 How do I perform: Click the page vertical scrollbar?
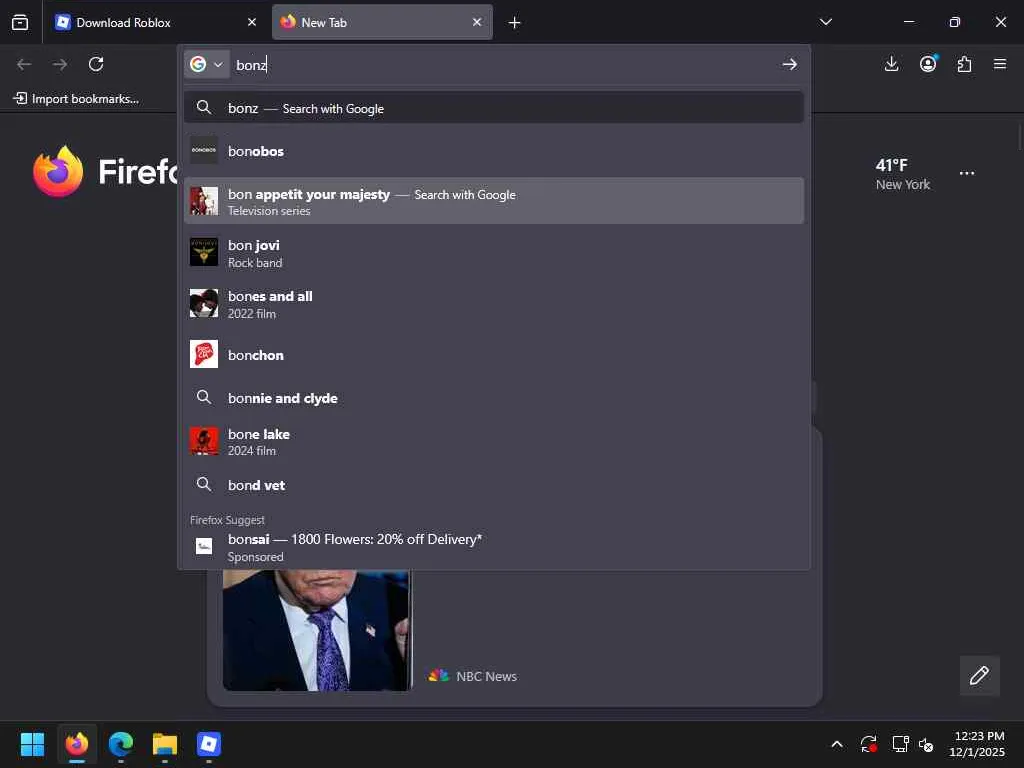click(1019, 138)
